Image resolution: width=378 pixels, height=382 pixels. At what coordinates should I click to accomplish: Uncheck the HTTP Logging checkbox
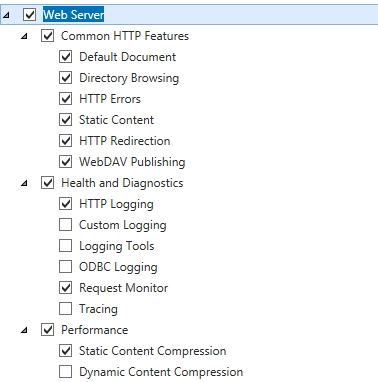point(66,204)
